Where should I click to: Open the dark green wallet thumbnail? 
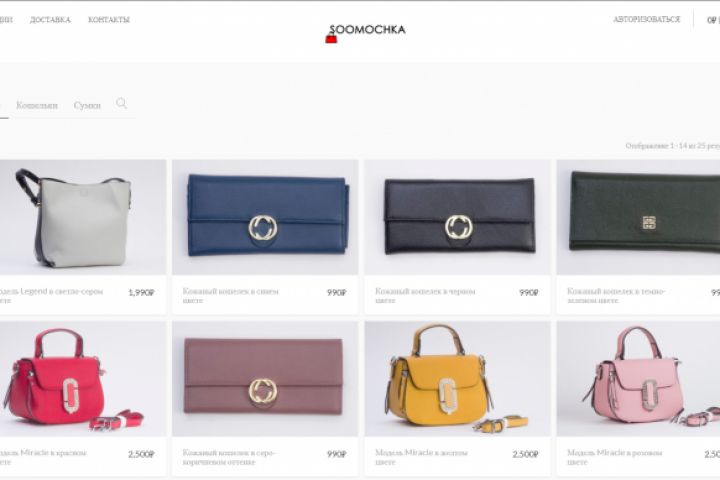pos(638,217)
